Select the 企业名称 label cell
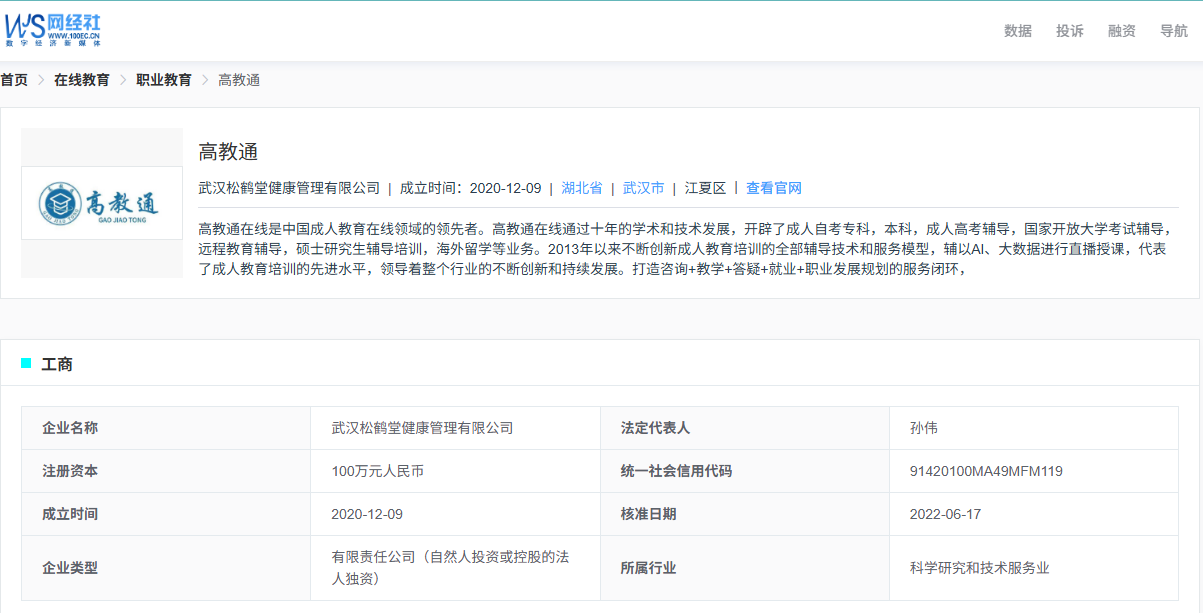 (x=167, y=428)
